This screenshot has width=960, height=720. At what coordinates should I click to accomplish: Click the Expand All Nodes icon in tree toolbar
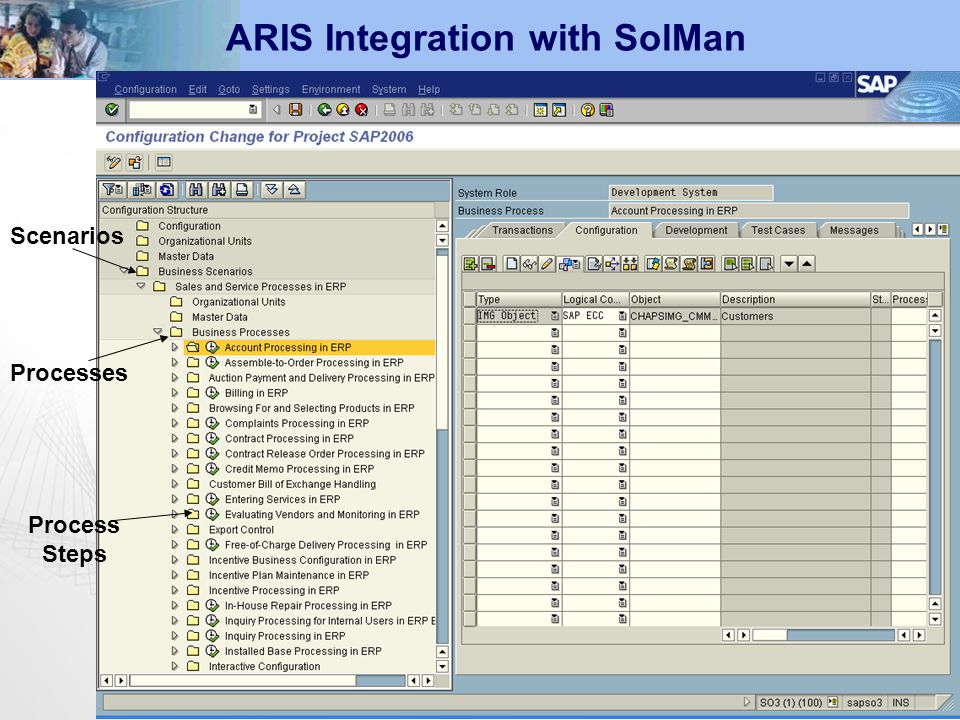(x=272, y=190)
